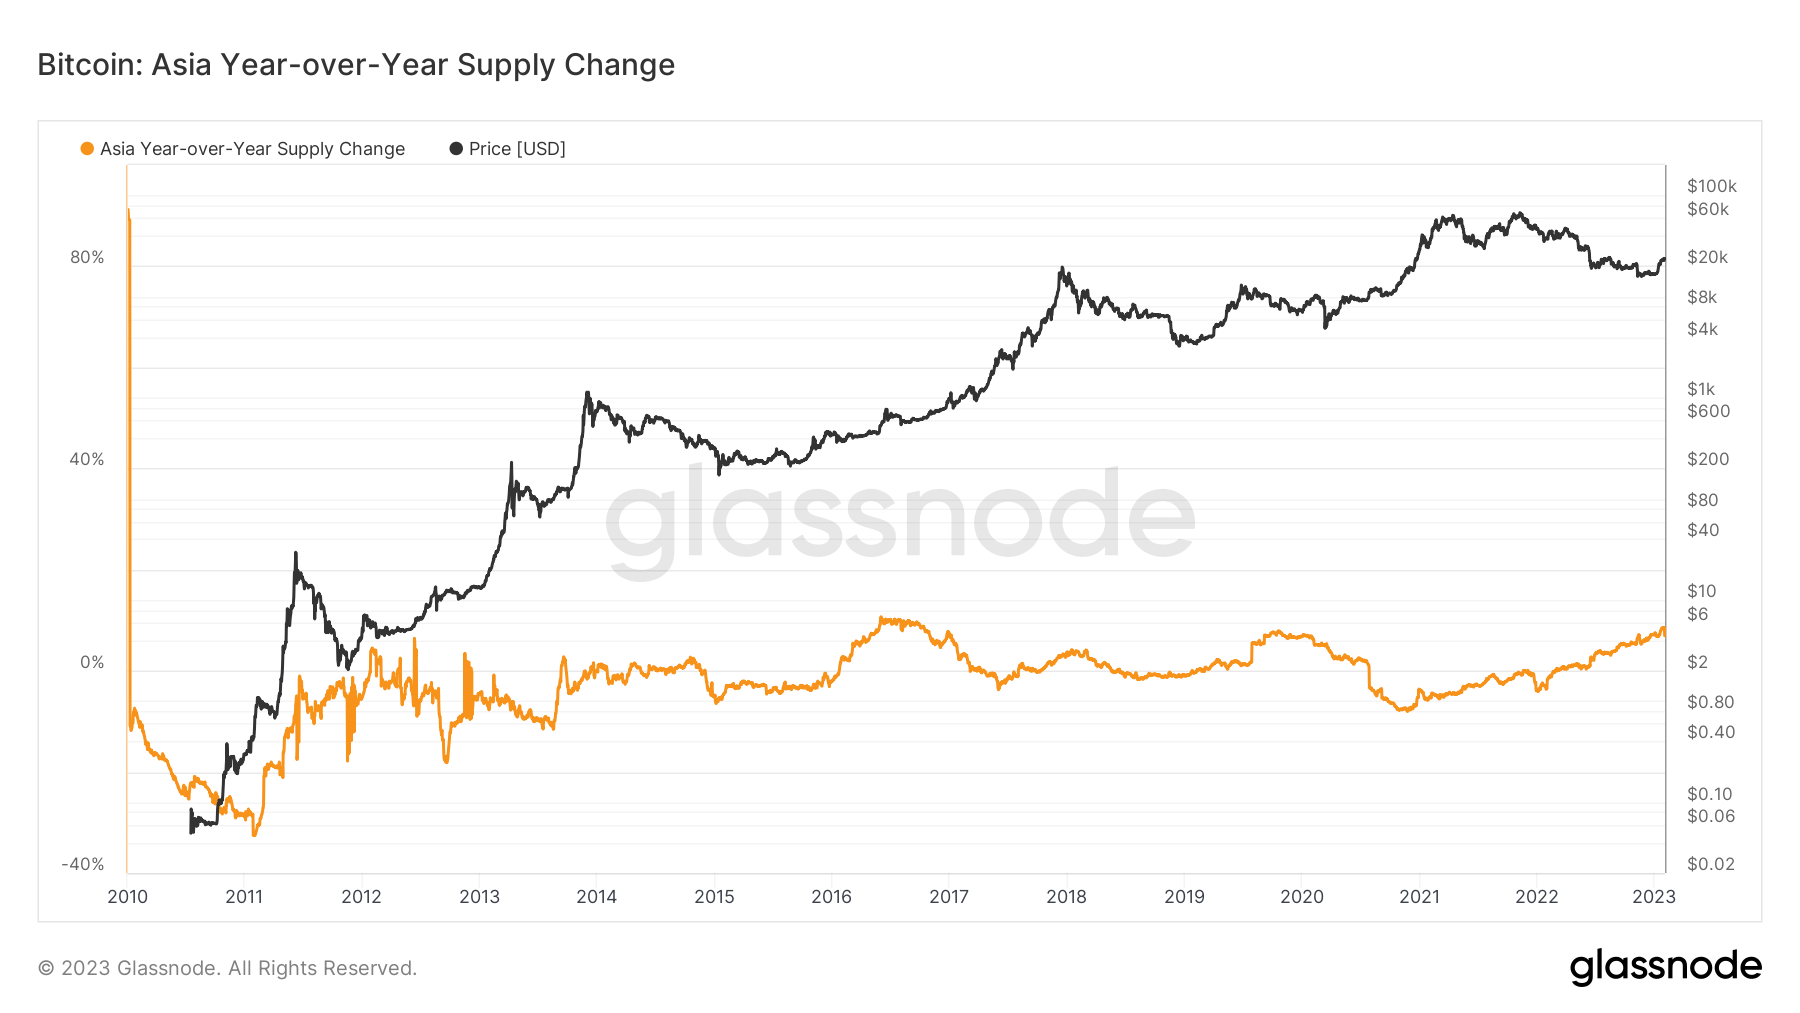Click the 80% left axis label
Image resolution: width=1800 pixels, height=1013 pixels.
point(87,258)
